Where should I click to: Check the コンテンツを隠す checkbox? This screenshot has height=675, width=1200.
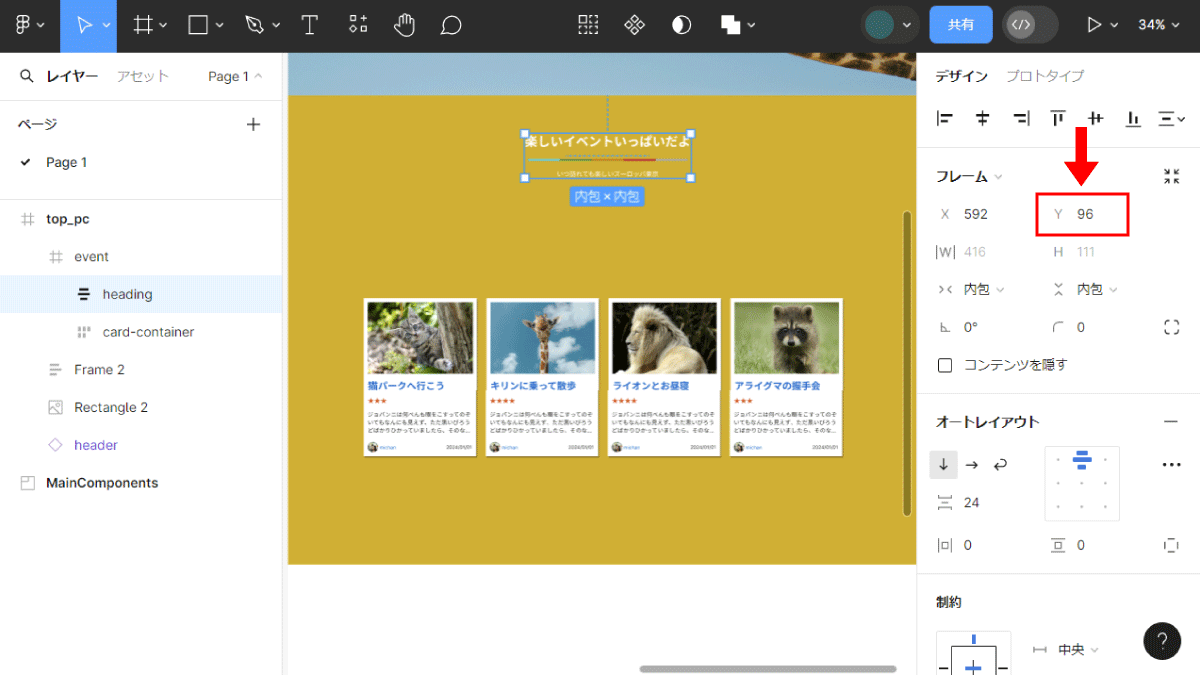[x=945, y=365]
